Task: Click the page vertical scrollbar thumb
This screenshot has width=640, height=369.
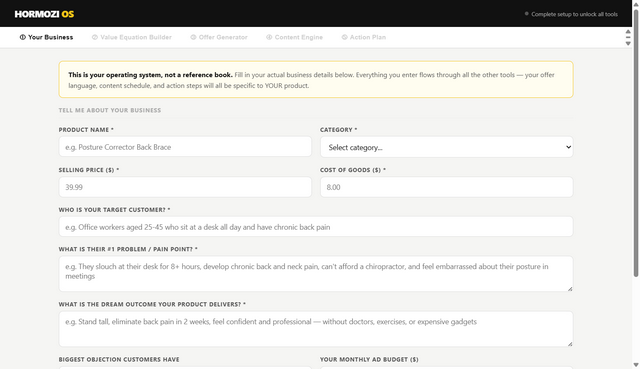Action: tap(636, 143)
